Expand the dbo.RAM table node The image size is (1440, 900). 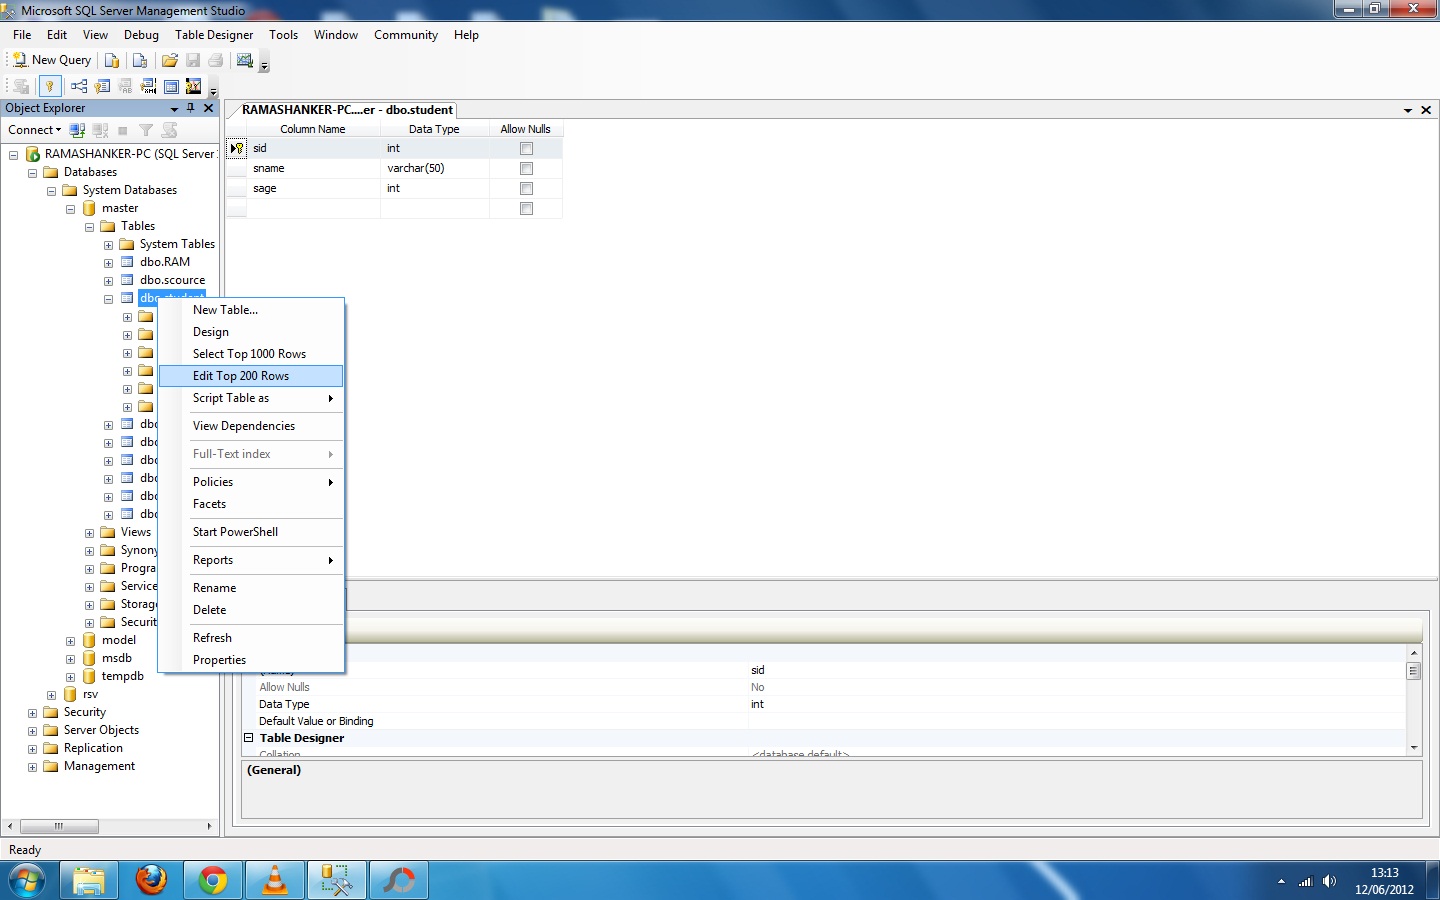[x=108, y=263]
